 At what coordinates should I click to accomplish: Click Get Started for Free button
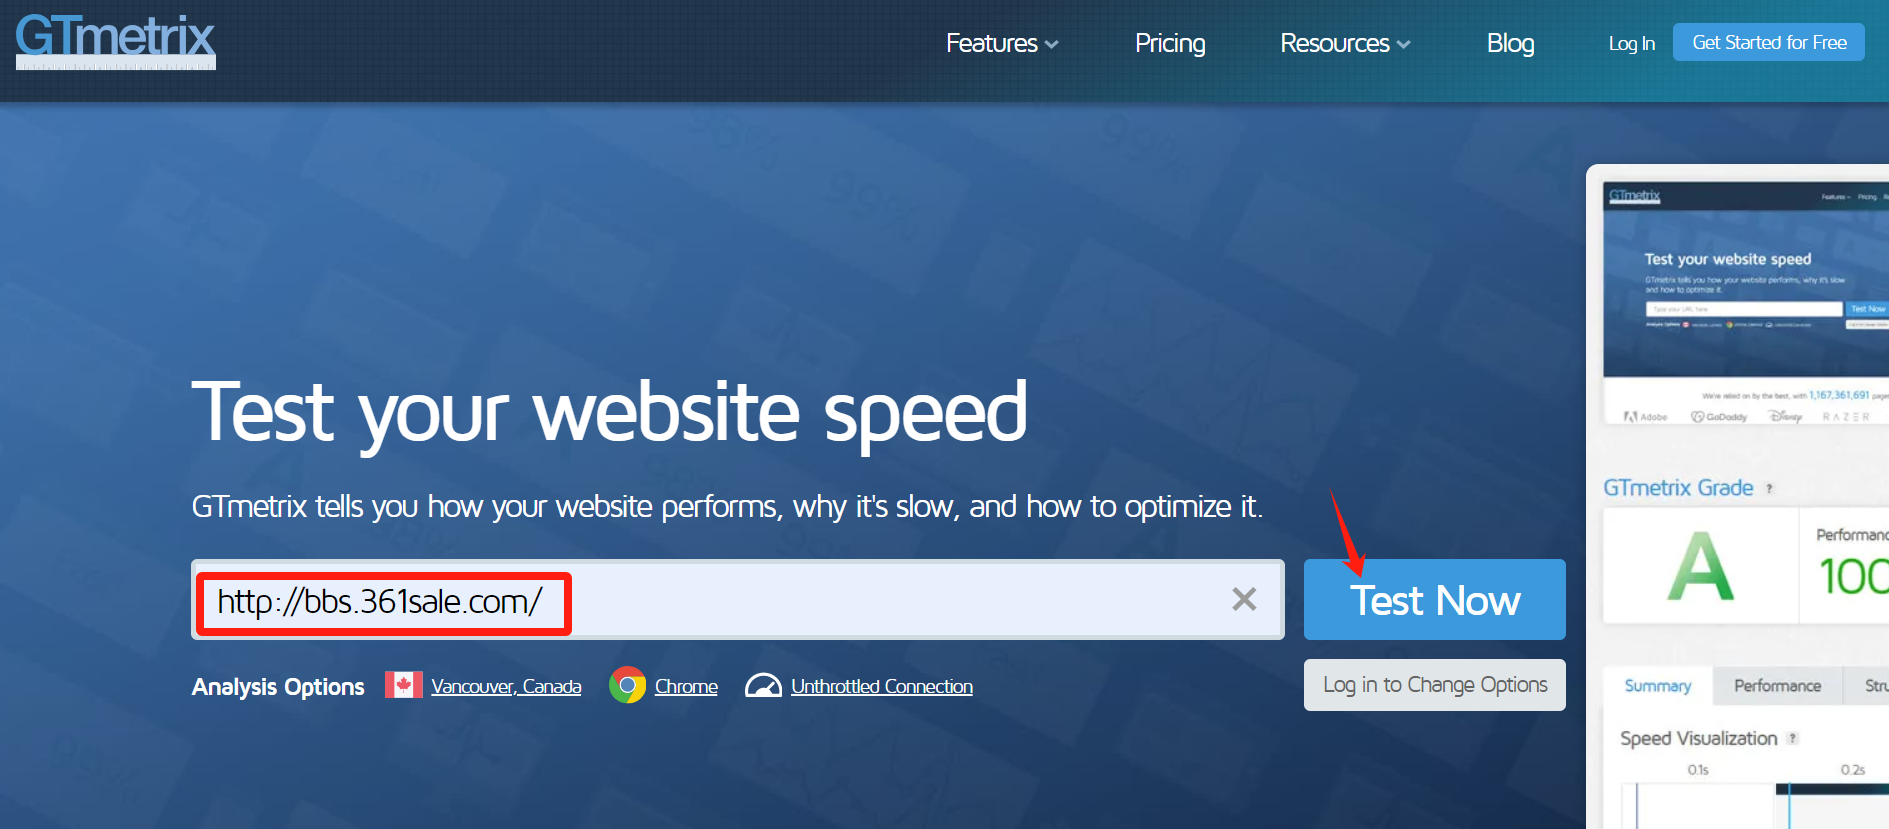click(x=1769, y=42)
